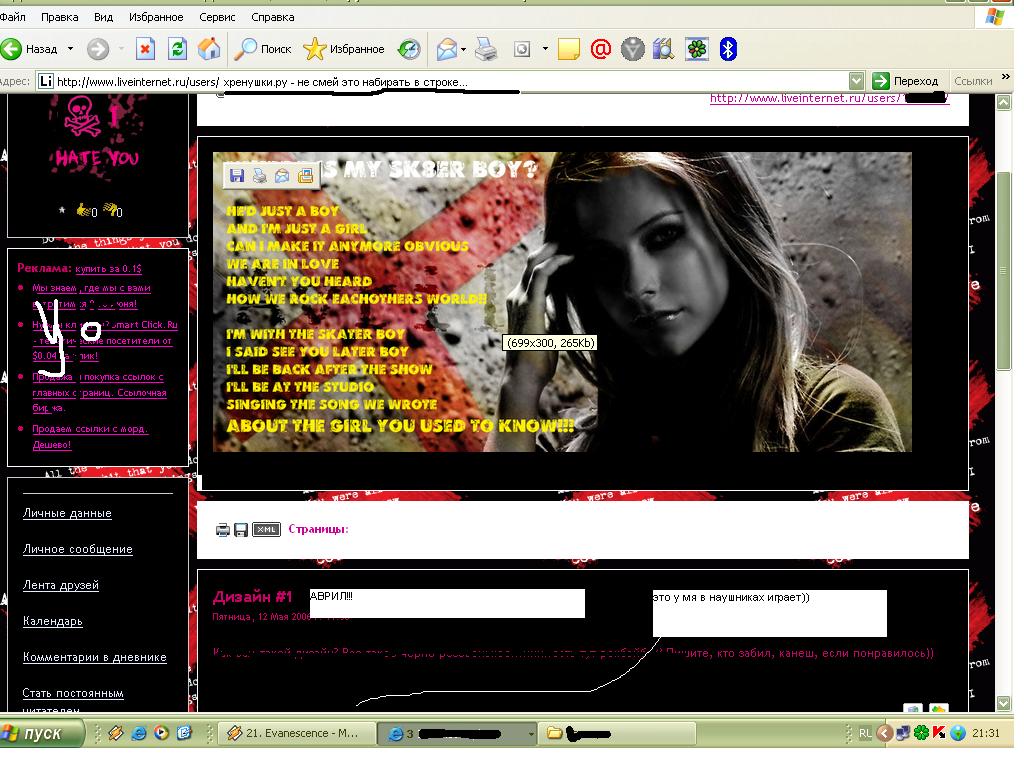This screenshot has width=1024, height=768.
Task: Open the Календарь link
Action: [x=53, y=621]
